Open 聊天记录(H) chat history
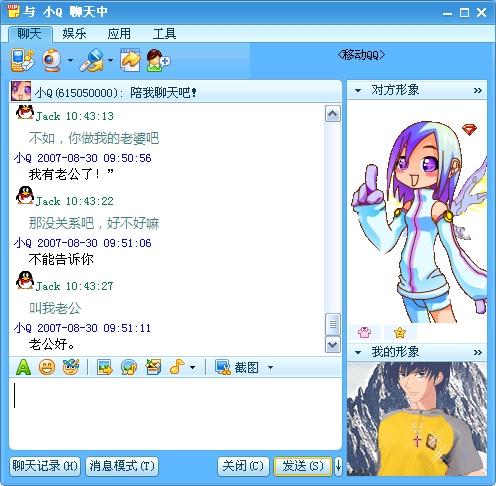 coord(45,466)
